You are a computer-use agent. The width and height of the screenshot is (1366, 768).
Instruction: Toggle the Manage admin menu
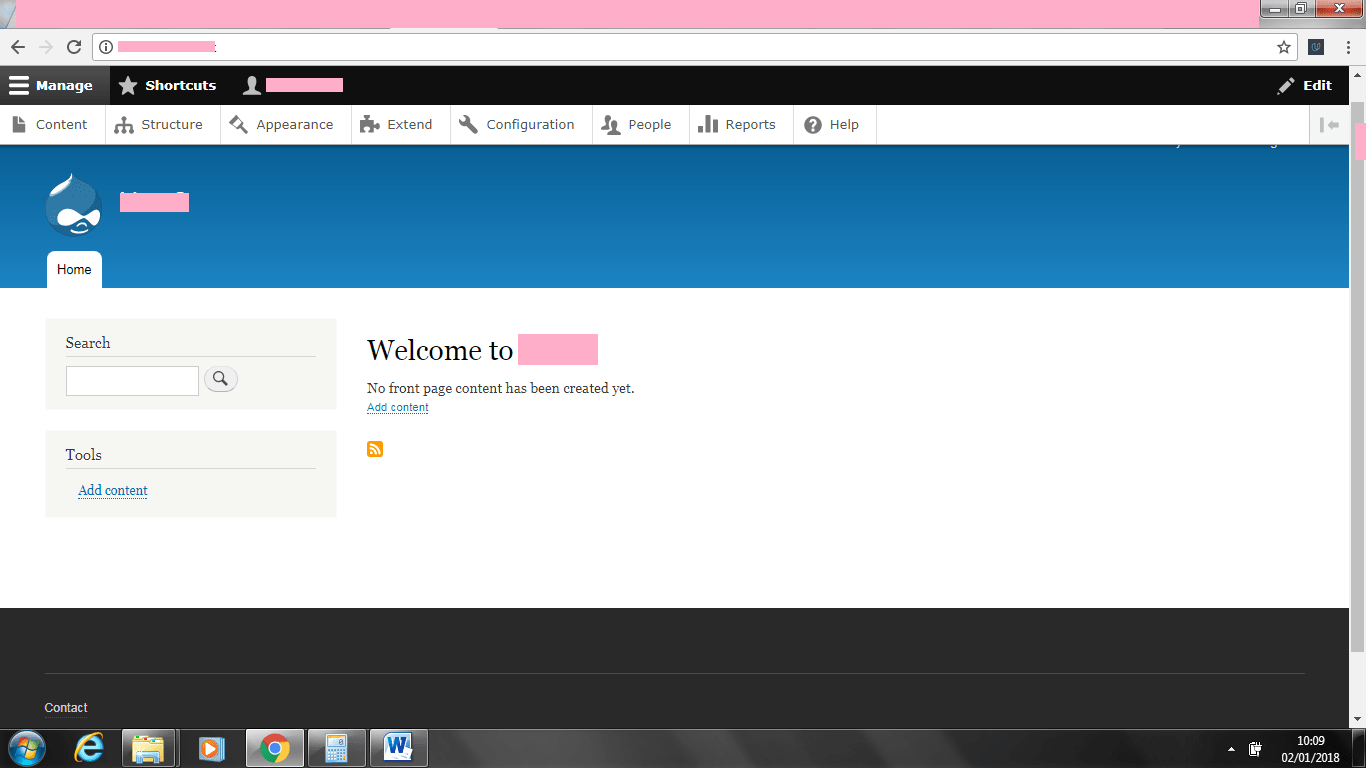52,86
